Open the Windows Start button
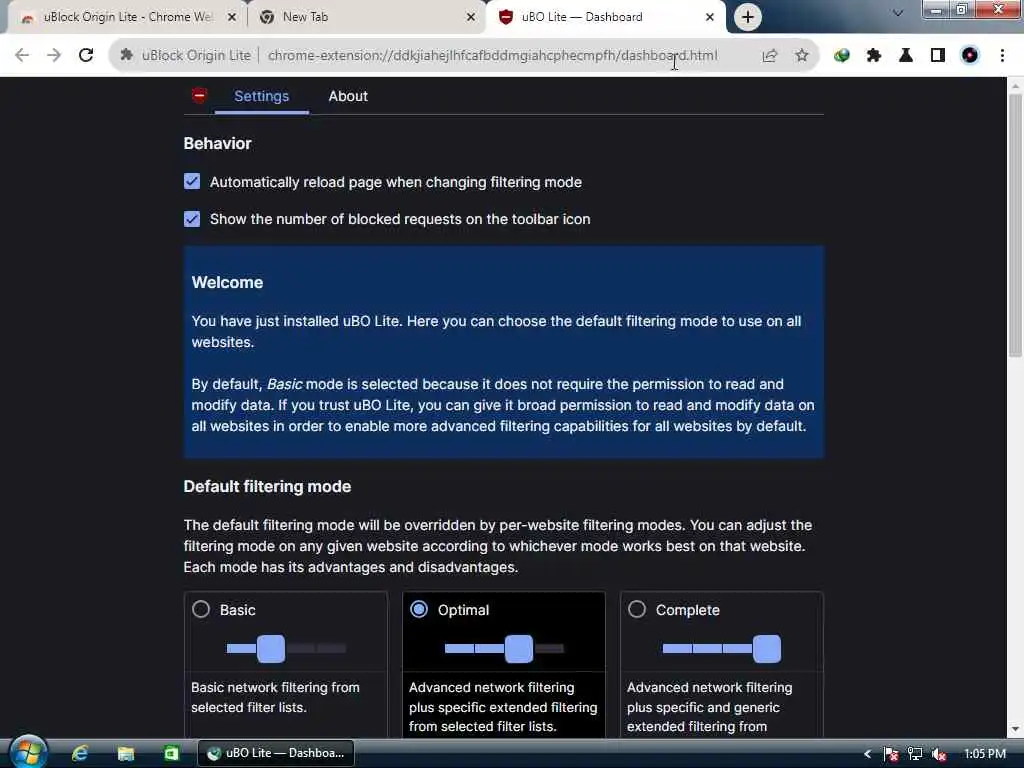Screen dimensions: 1024x768 (27, 752)
